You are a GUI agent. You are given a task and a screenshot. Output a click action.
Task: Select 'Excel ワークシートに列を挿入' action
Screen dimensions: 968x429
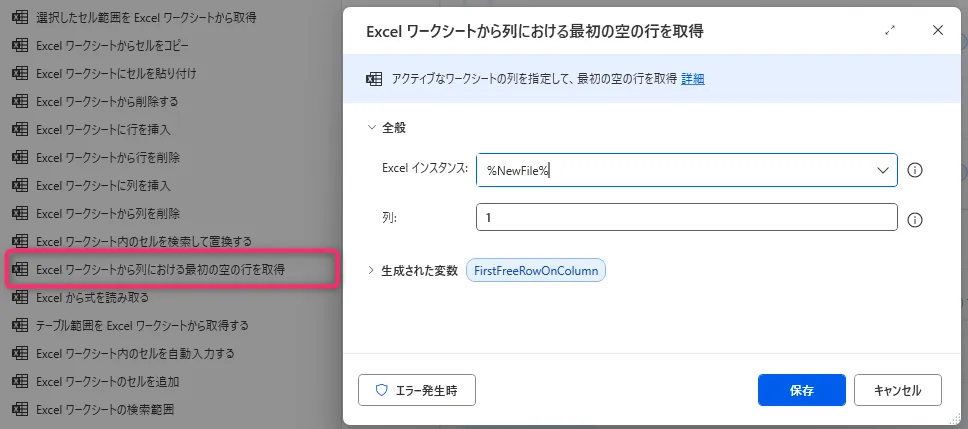click(103, 185)
